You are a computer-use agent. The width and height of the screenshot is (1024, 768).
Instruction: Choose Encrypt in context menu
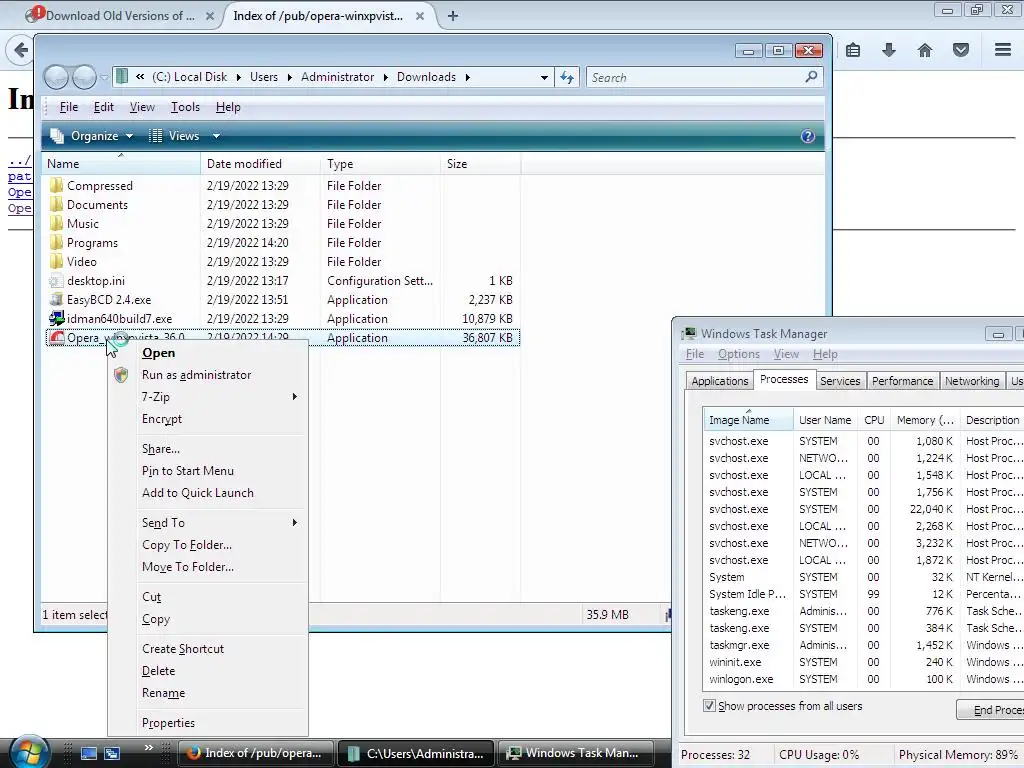[161, 419]
